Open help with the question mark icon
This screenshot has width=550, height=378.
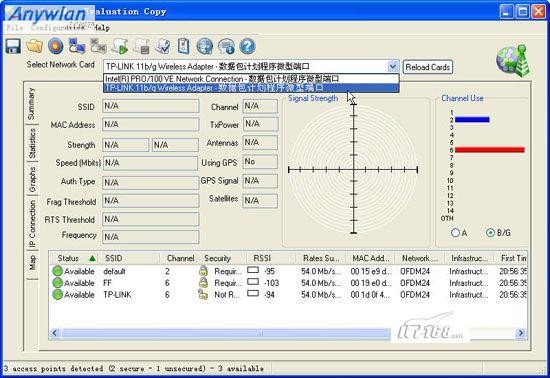(x=248, y=46)
